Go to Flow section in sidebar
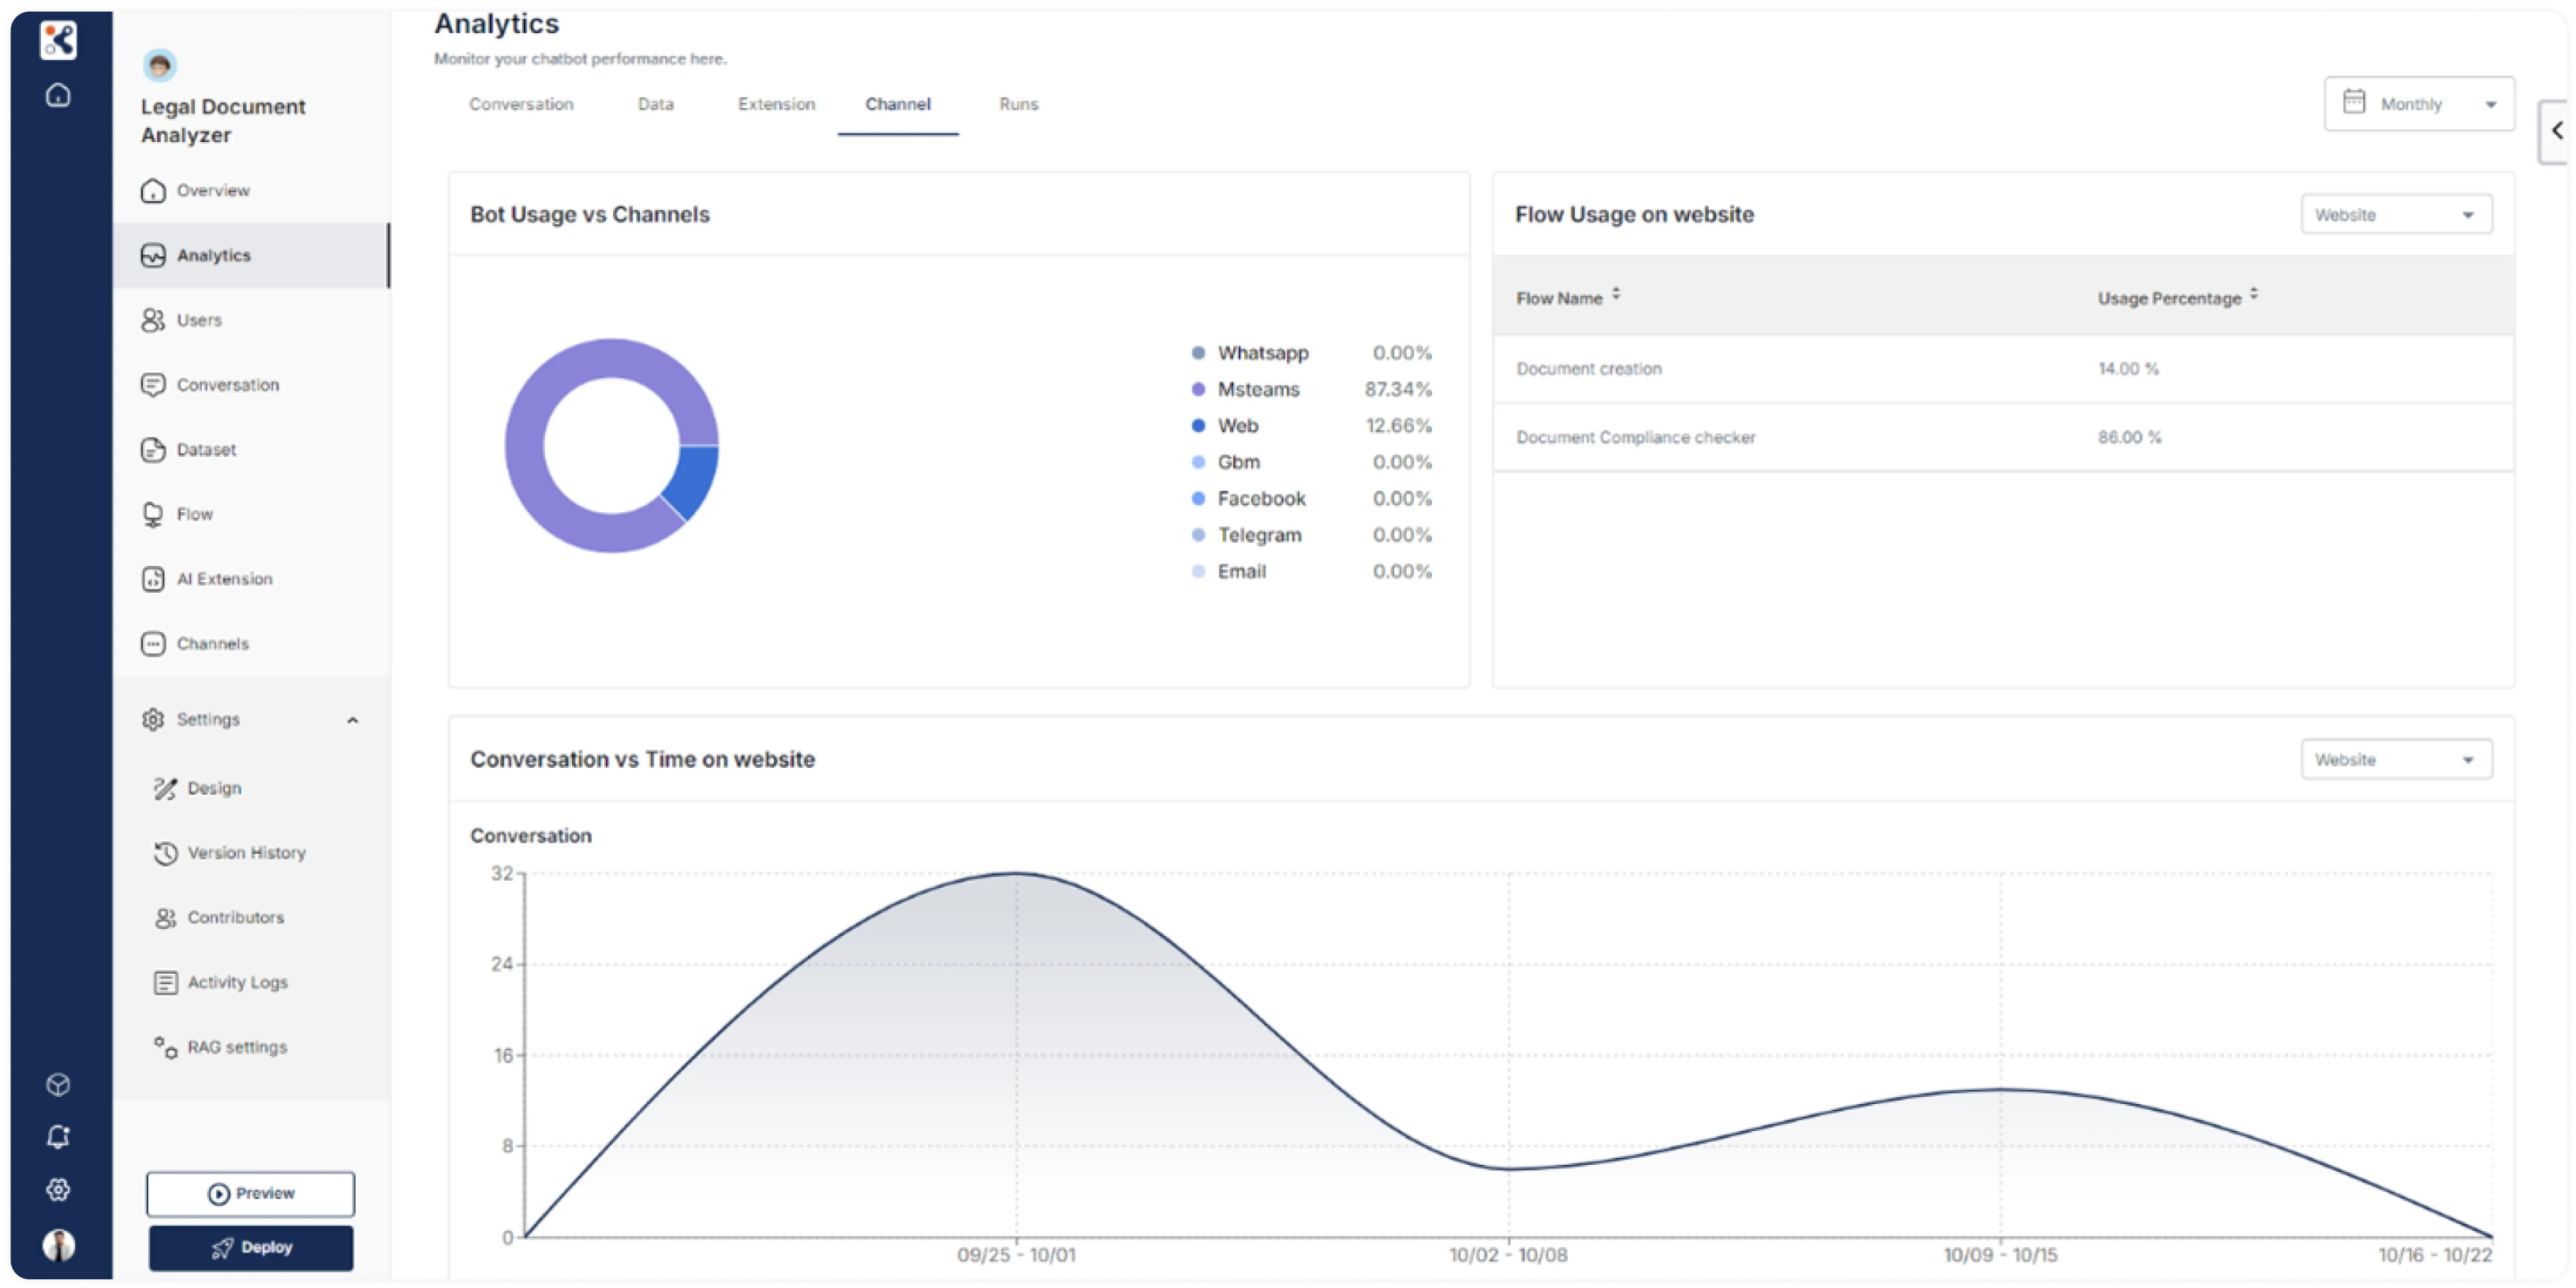Image resolution: width=2576 pixels, height=1288 pixels. pos(194,514)
